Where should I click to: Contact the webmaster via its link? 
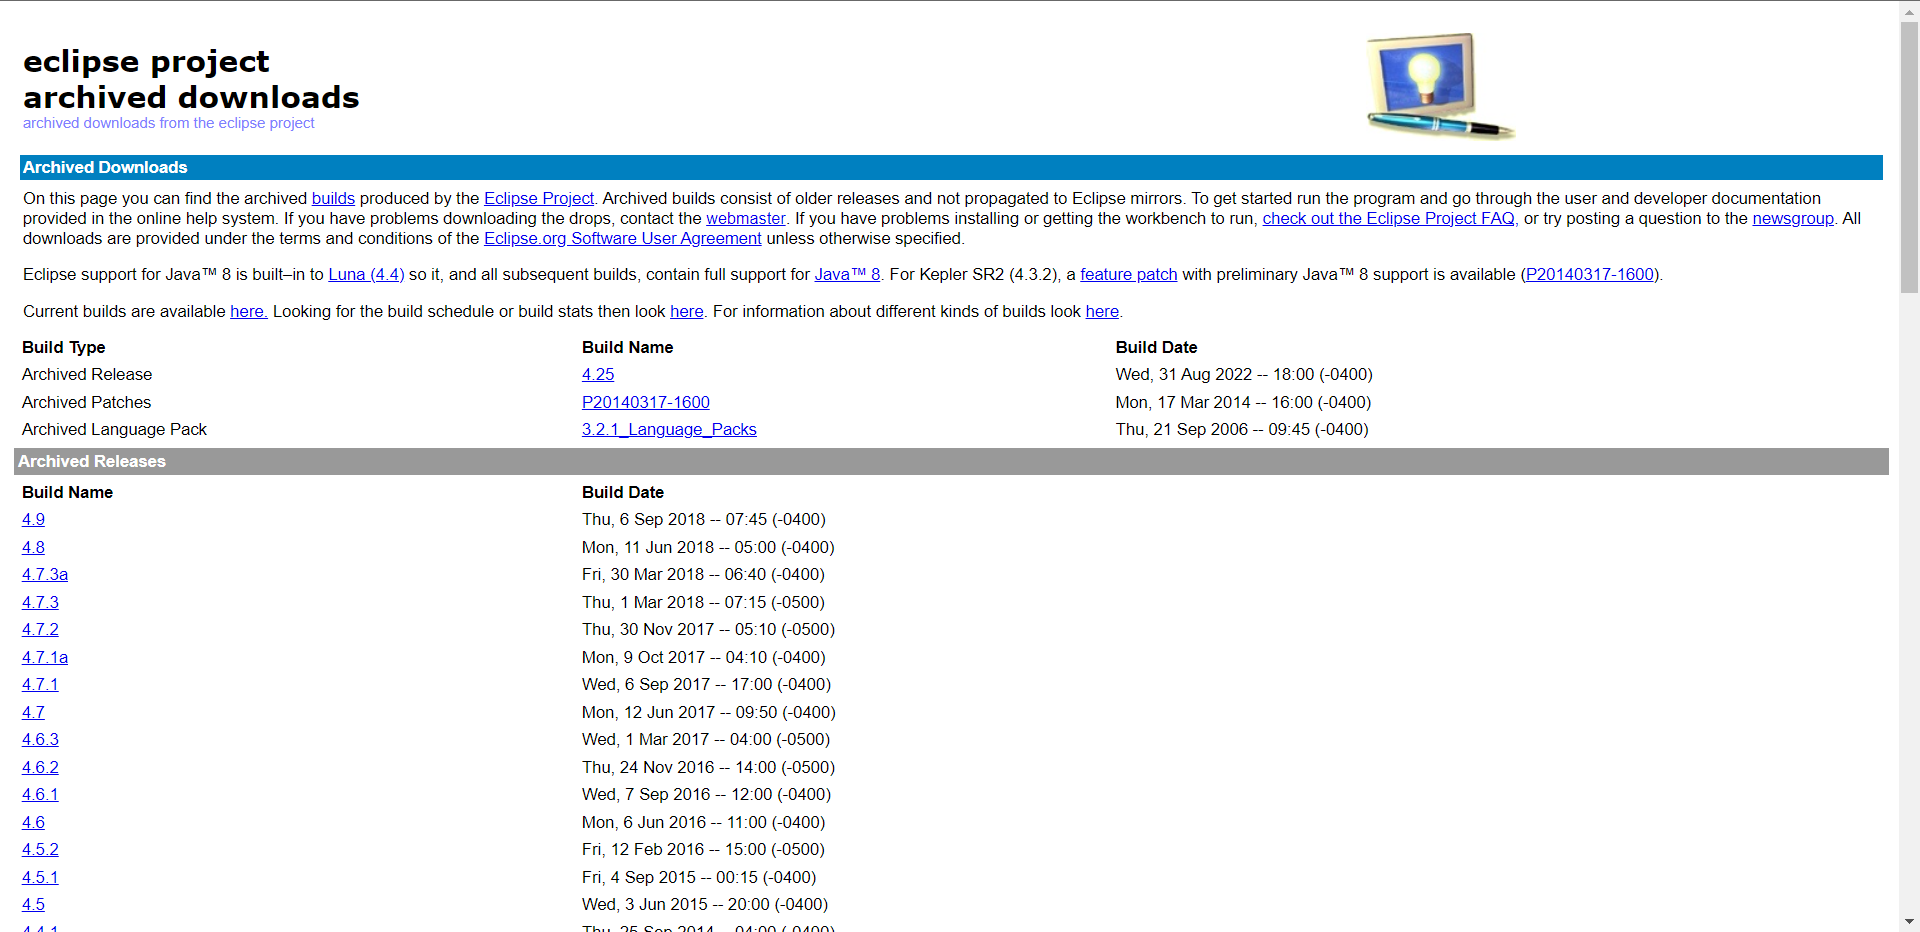(746, 218)
